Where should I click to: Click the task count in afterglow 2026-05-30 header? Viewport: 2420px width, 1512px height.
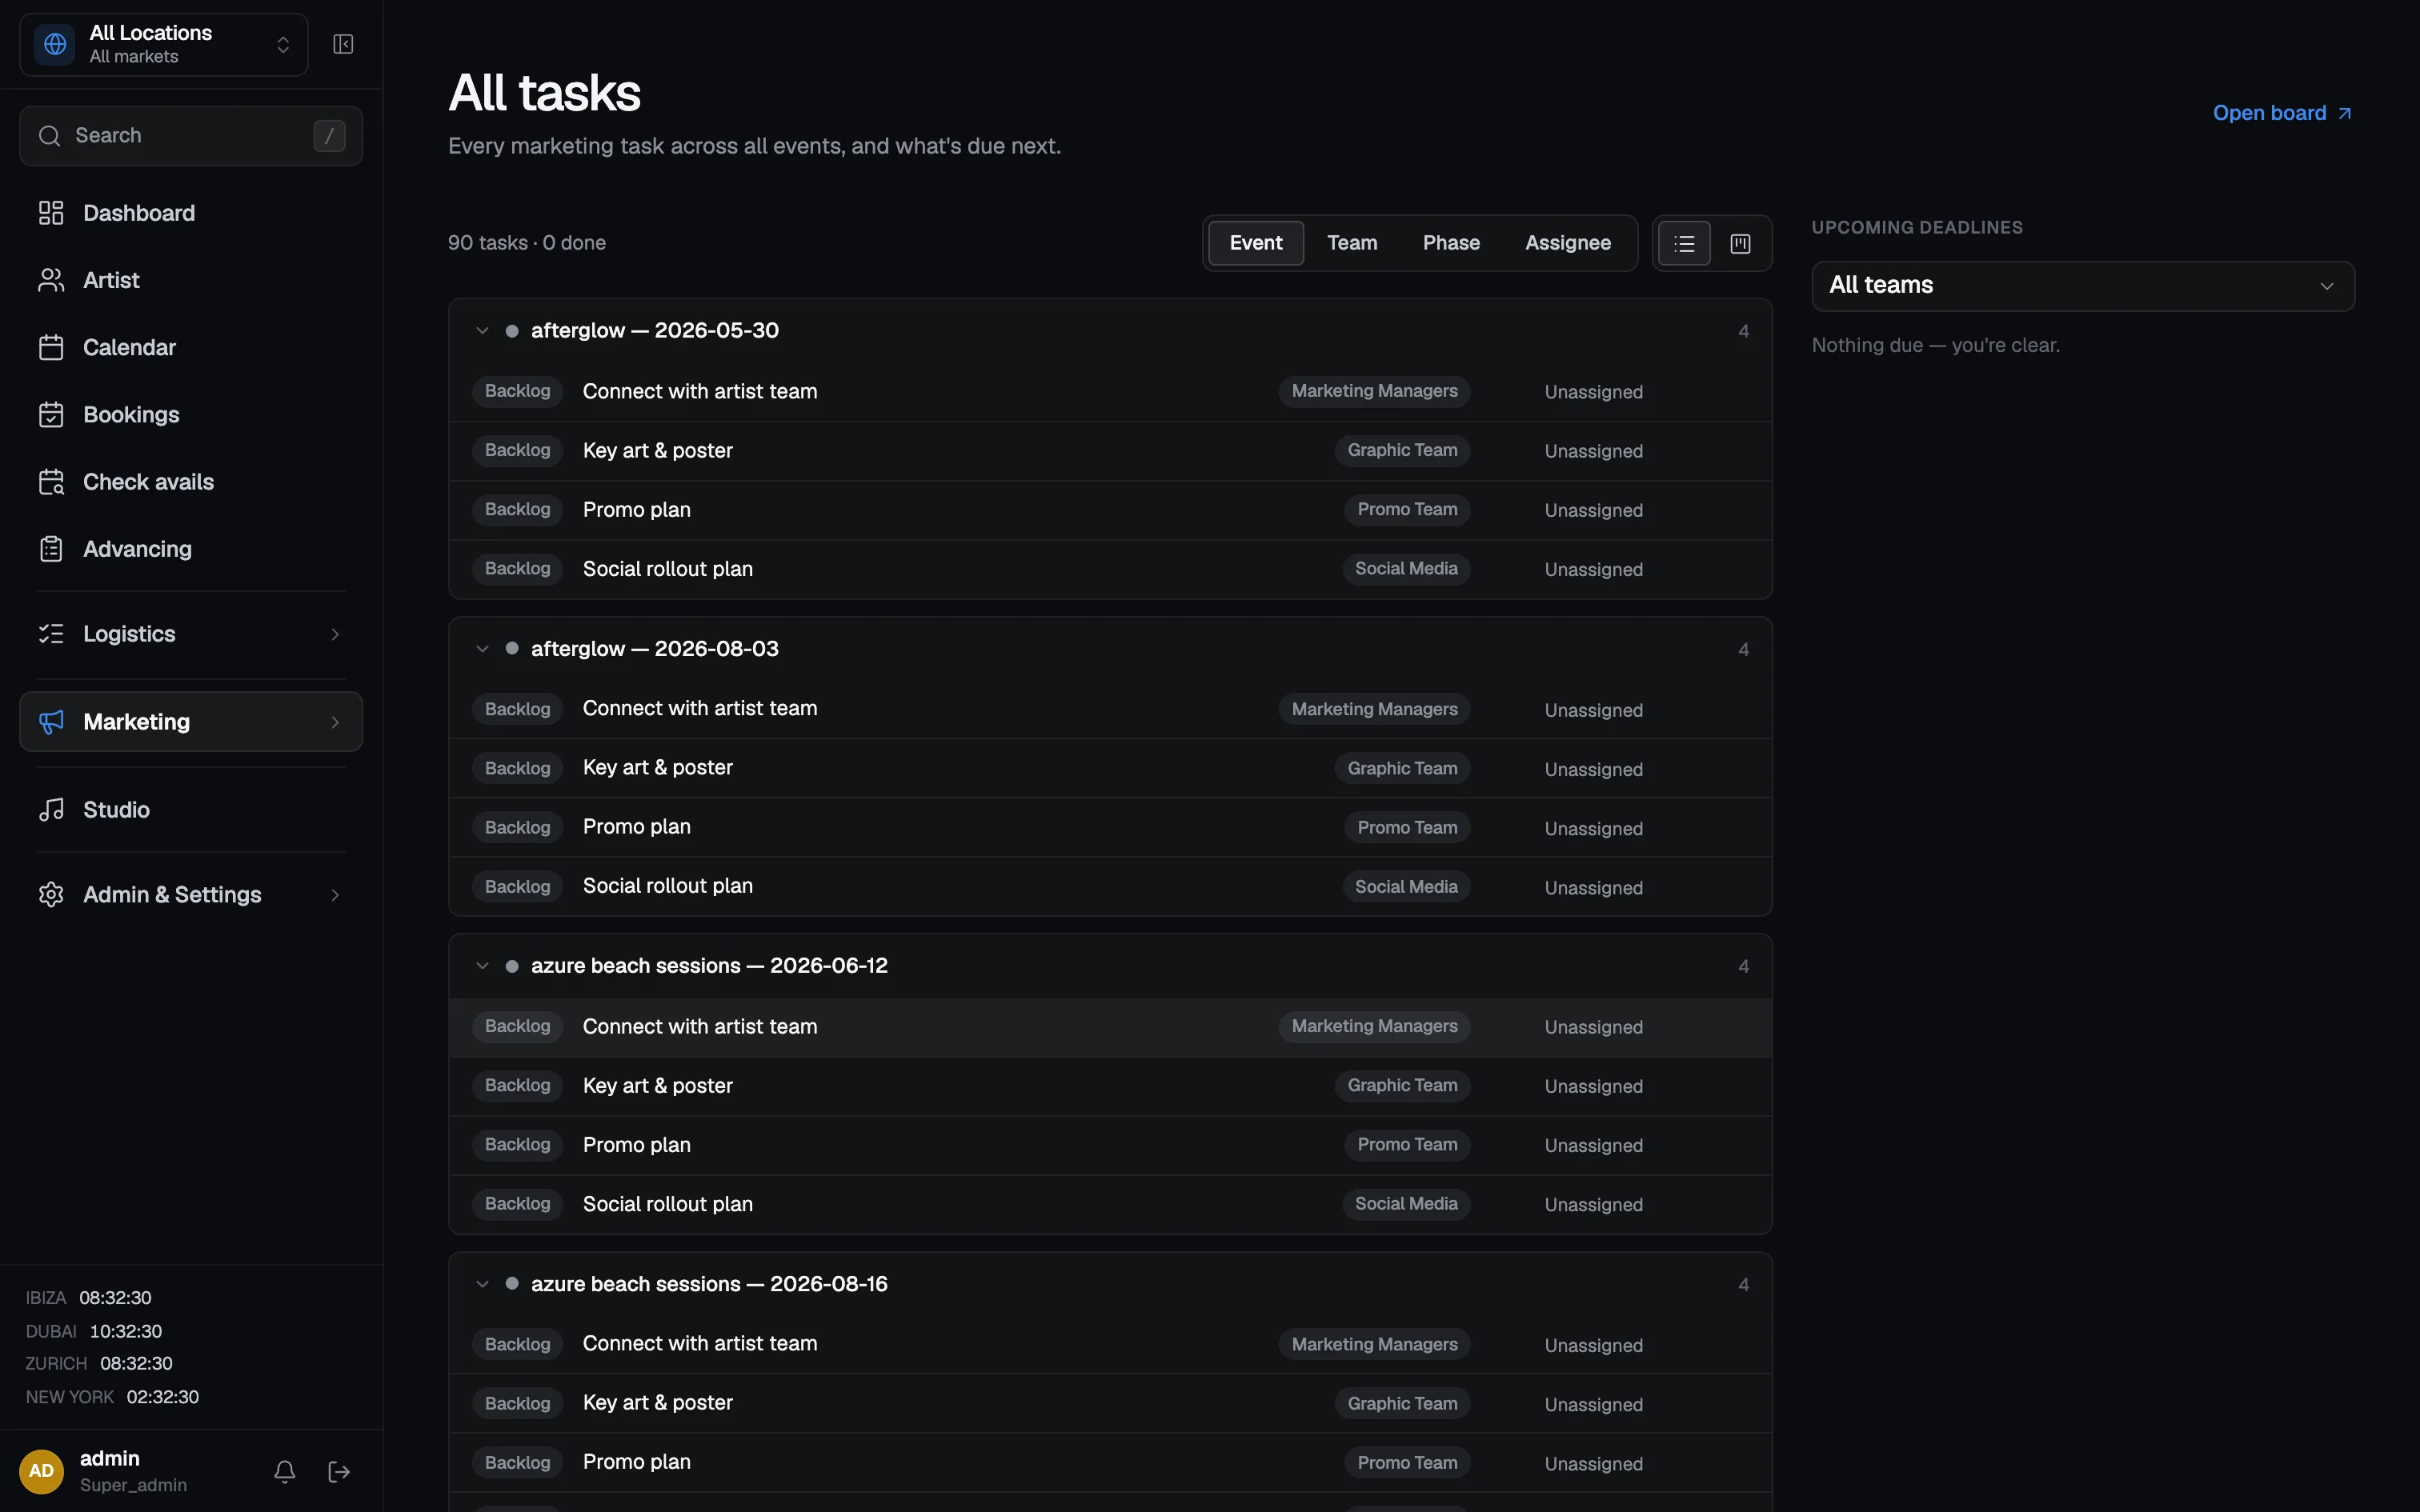[x=1743, y=331]
